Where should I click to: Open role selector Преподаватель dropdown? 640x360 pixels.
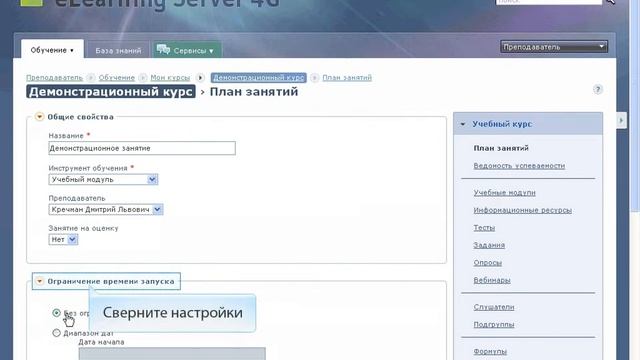tap(553, 47)
